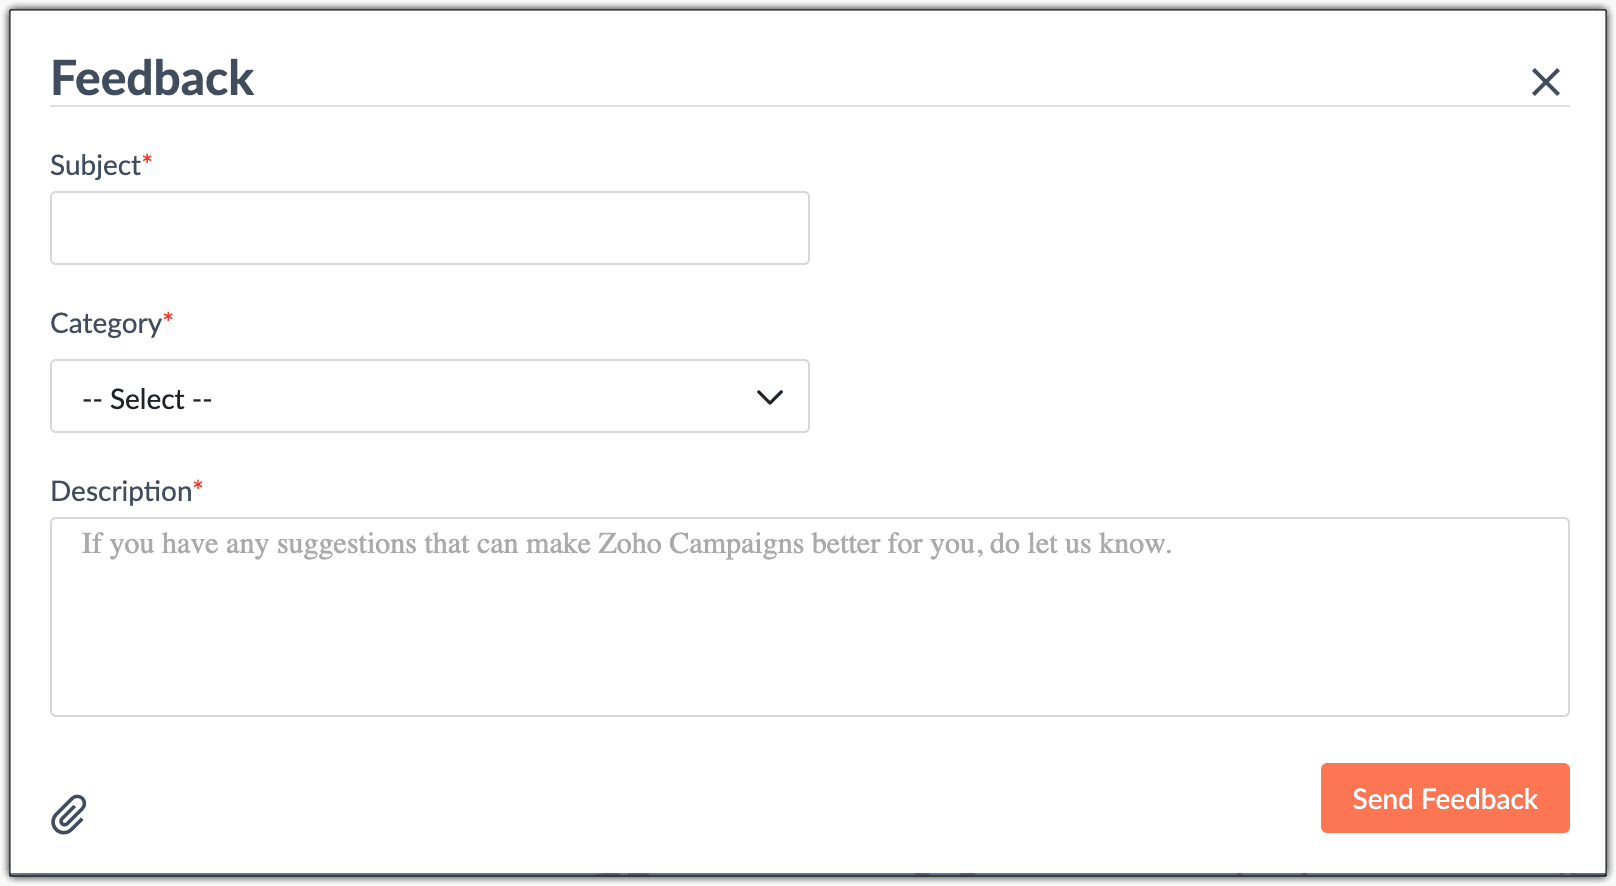Expand the Category dropdown chevron arrow
Image resolution: width=1616 pixels, height=886 pixels.
(x=769, y=397)
